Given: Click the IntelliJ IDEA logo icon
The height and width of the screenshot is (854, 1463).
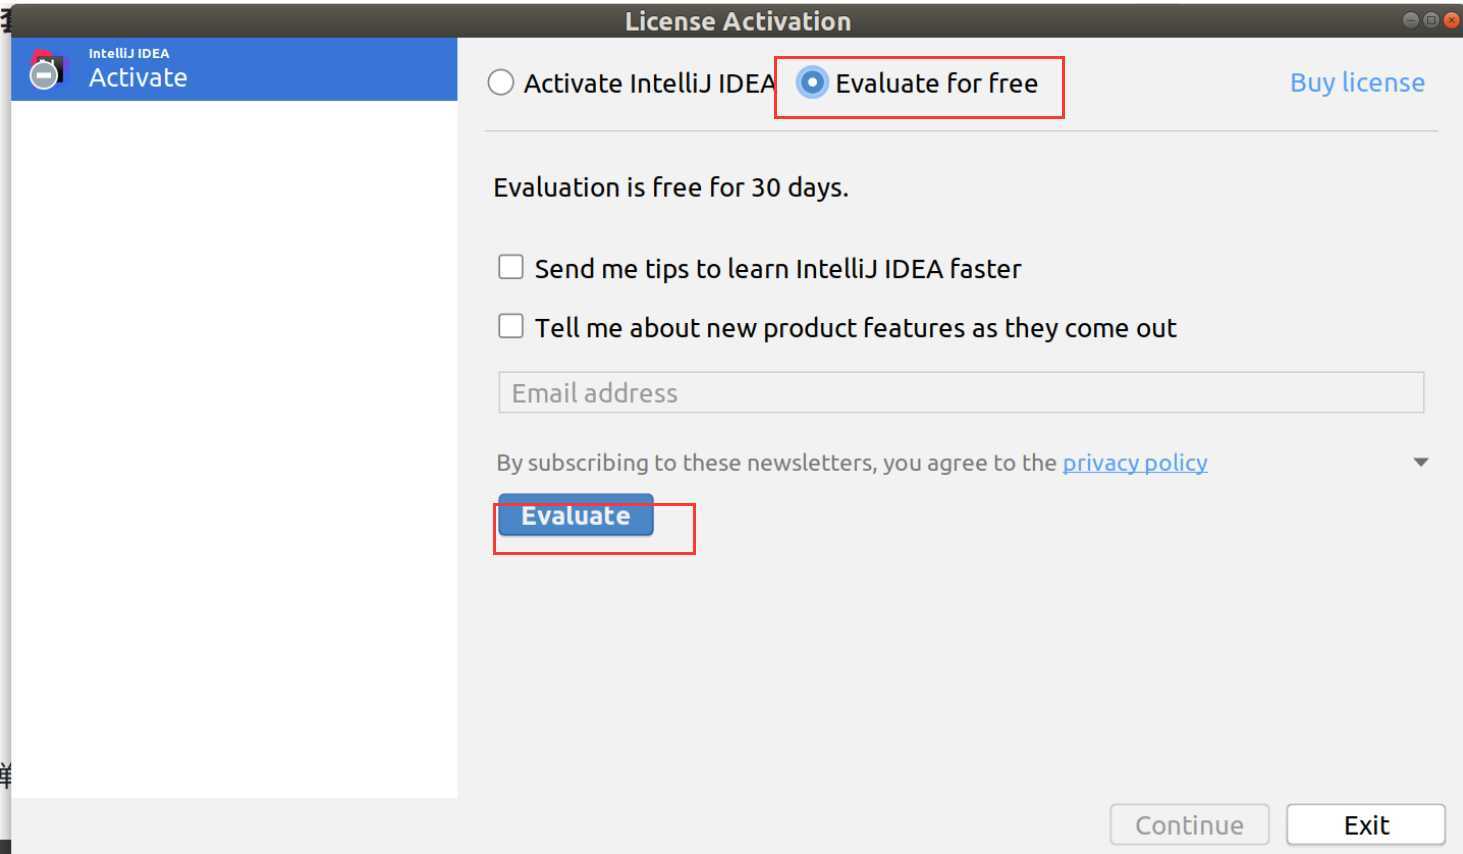Looking at the screenshot, I should (45, 69).
